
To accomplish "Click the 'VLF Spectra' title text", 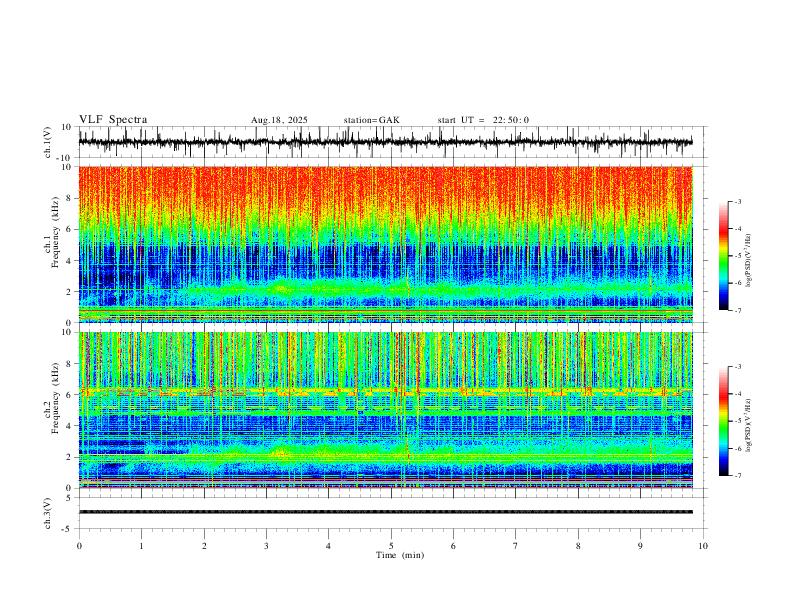I will (x=113, y=120).
